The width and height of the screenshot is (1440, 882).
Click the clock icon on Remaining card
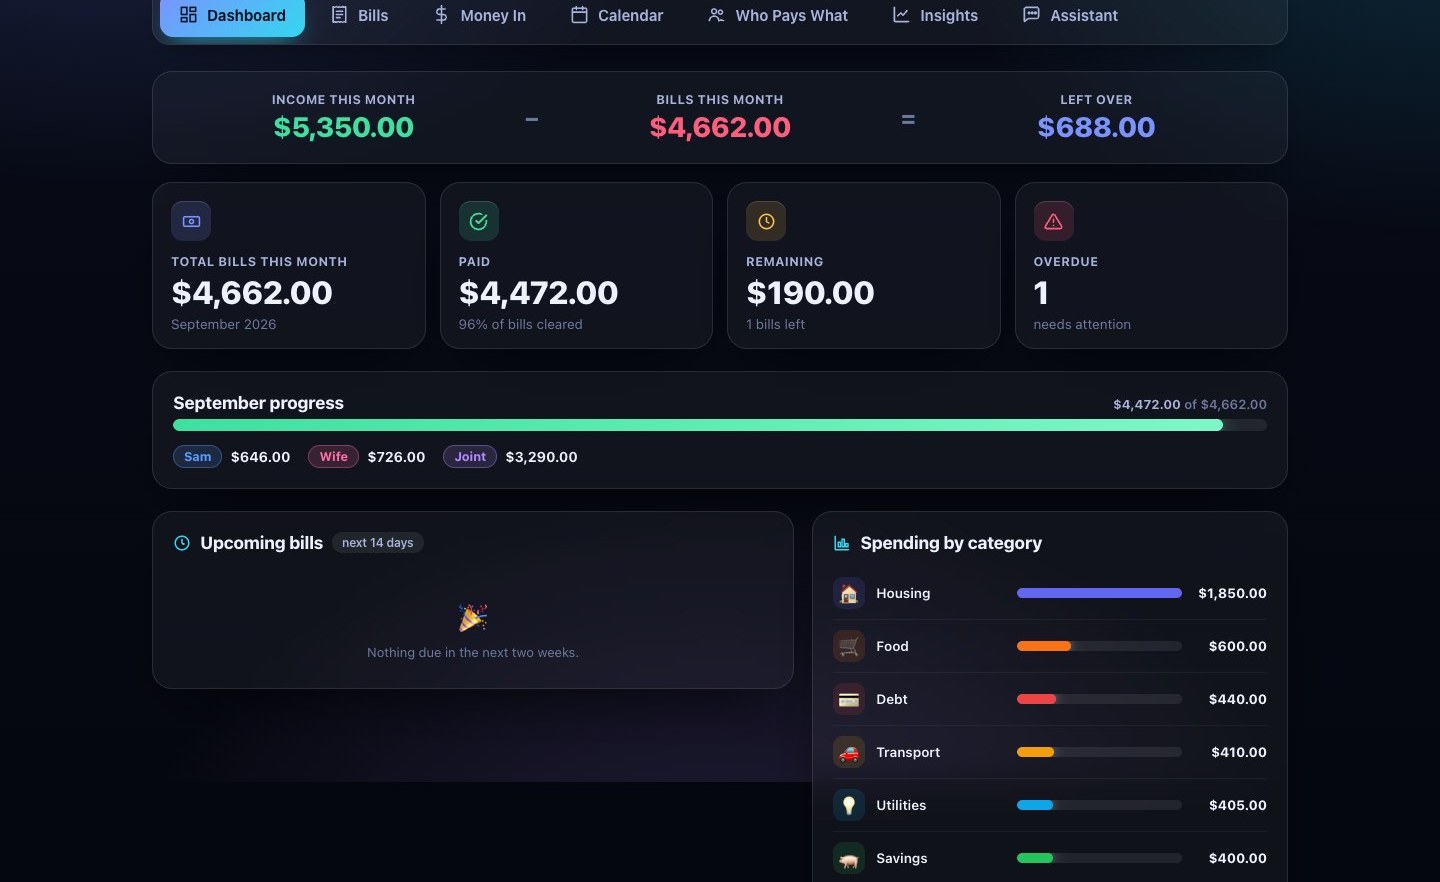pos(766,221)
